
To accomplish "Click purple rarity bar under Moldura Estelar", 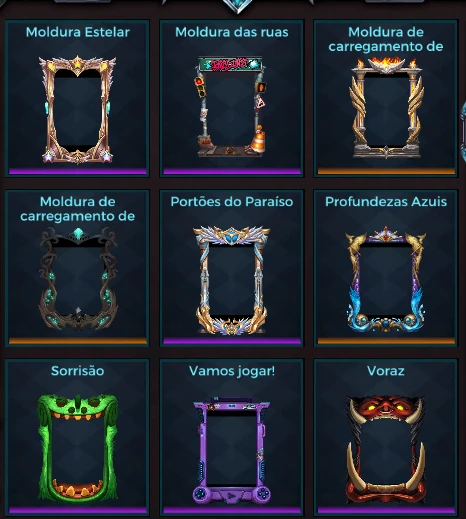I will [x=77, y=171].
